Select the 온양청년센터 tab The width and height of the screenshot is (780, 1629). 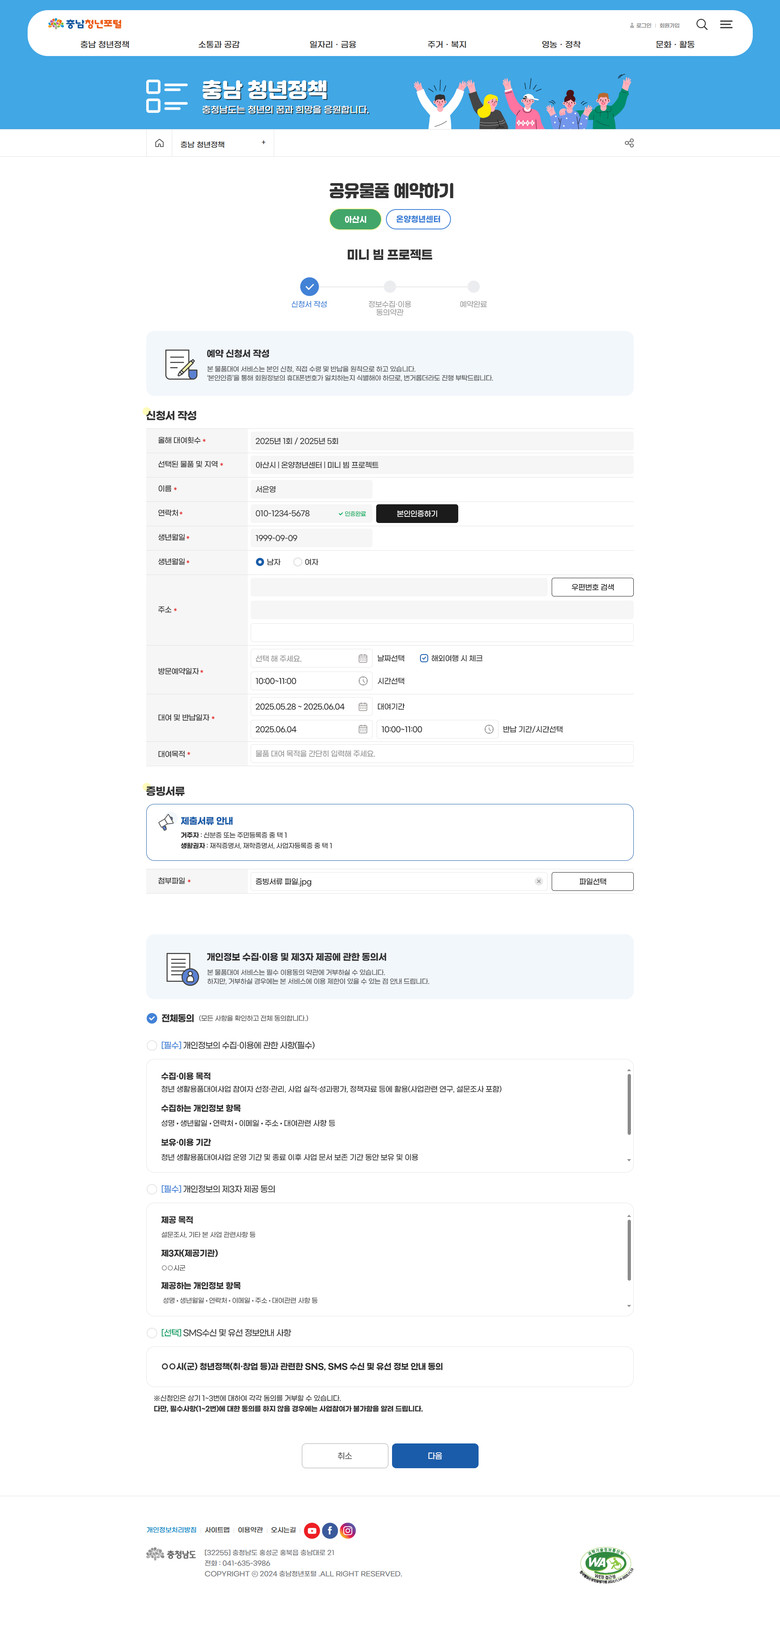tap(418, 219)
